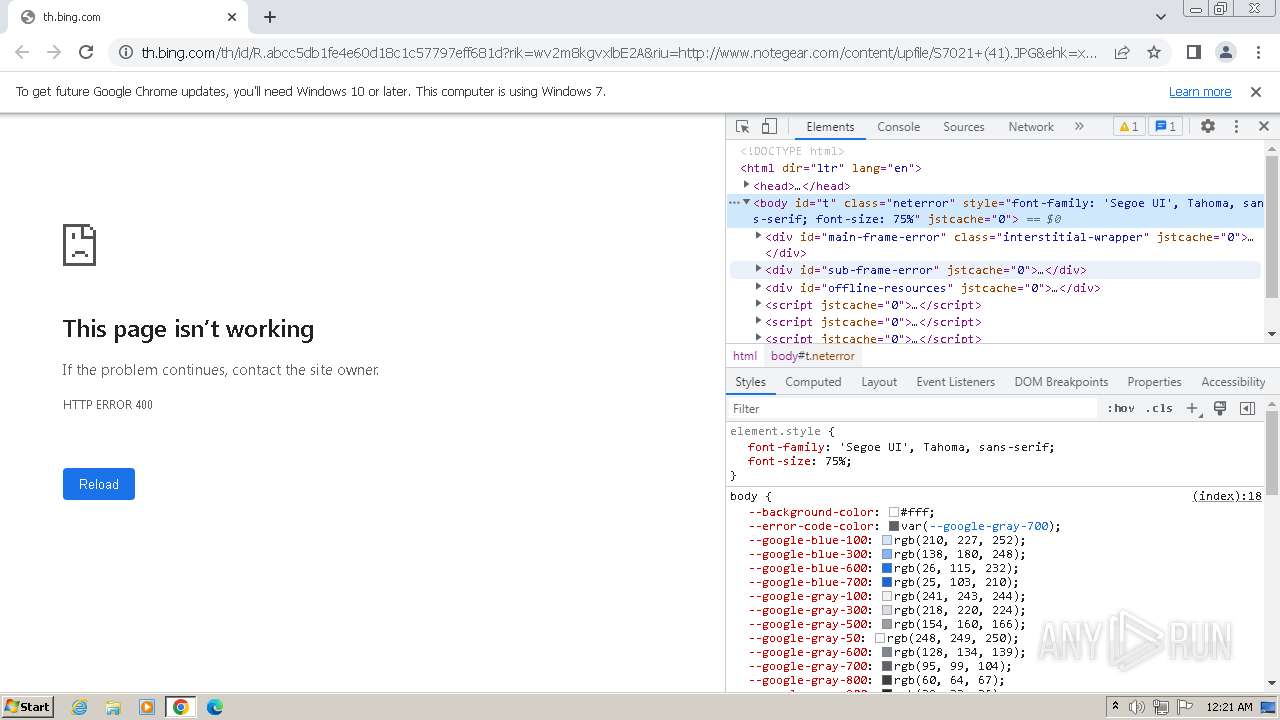Open the Properties tab
1280x720 pixels.
(1154, 382)
